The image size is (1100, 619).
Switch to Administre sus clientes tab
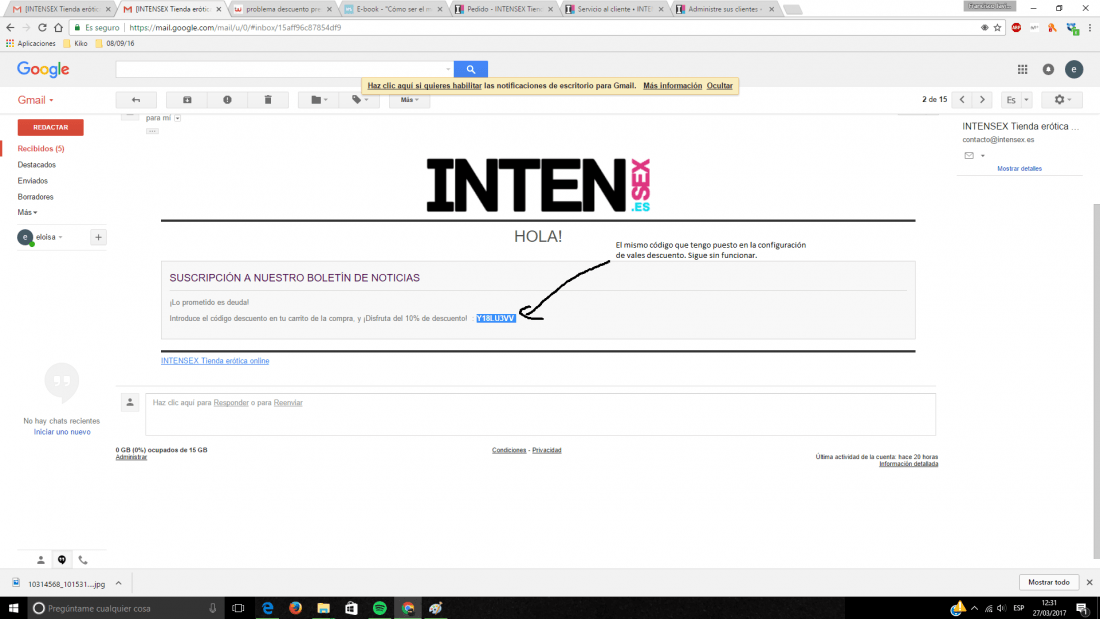point(725,9)
